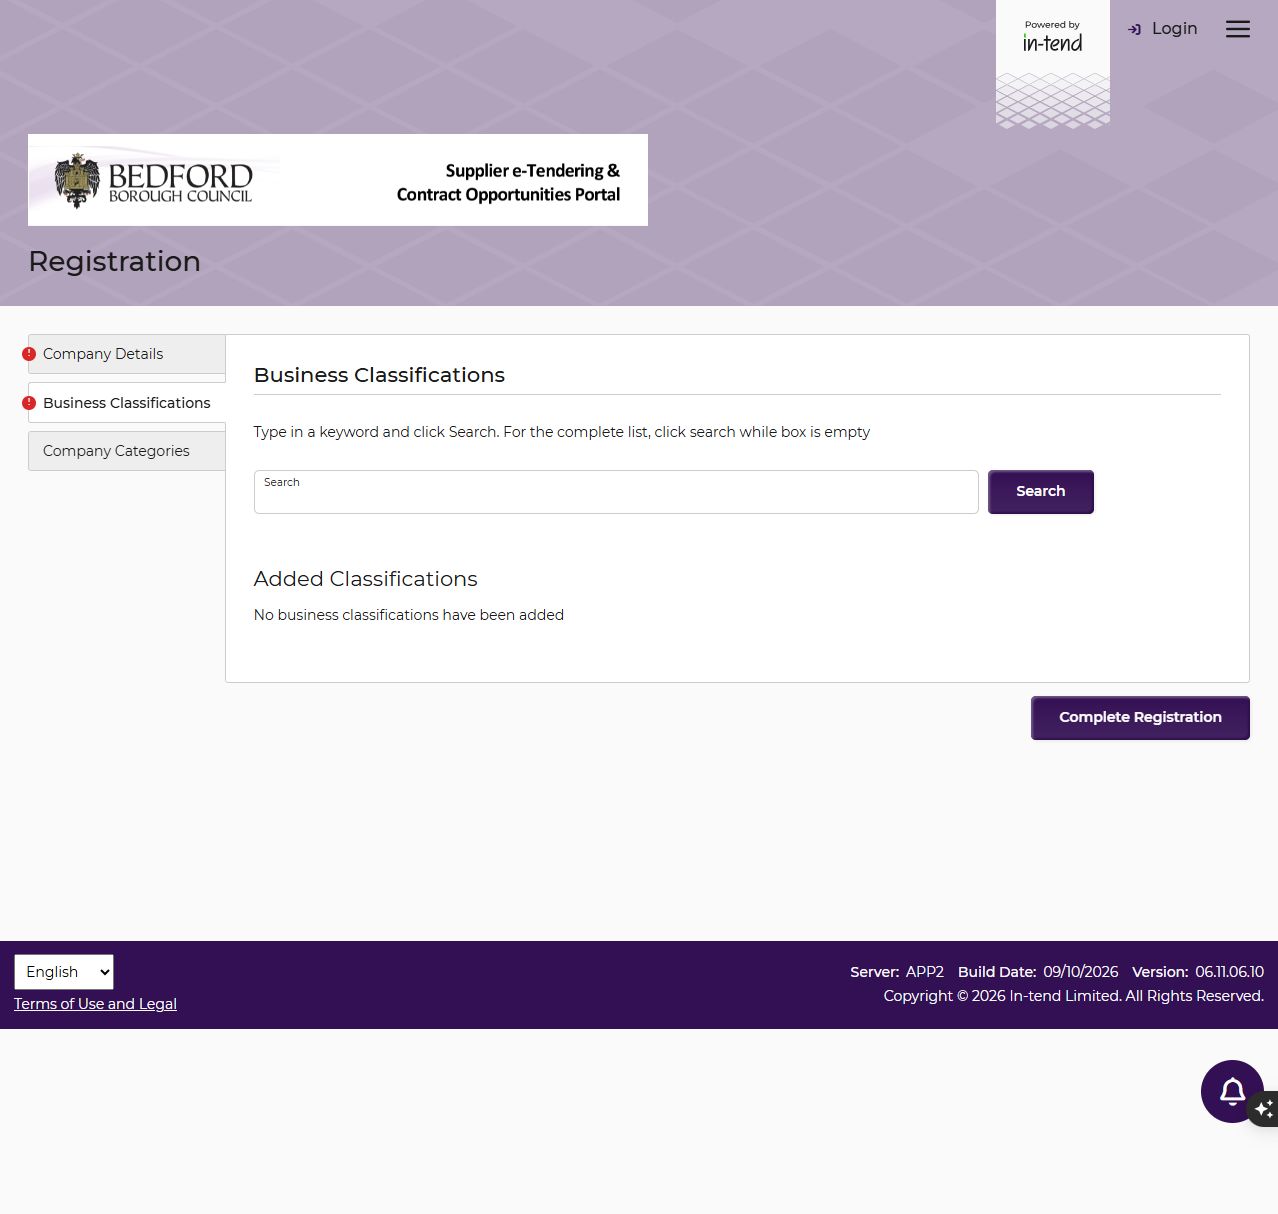Click the Server APP2 text
The width and height of the screenshot is (1278, 1214).
click(897, 972)
